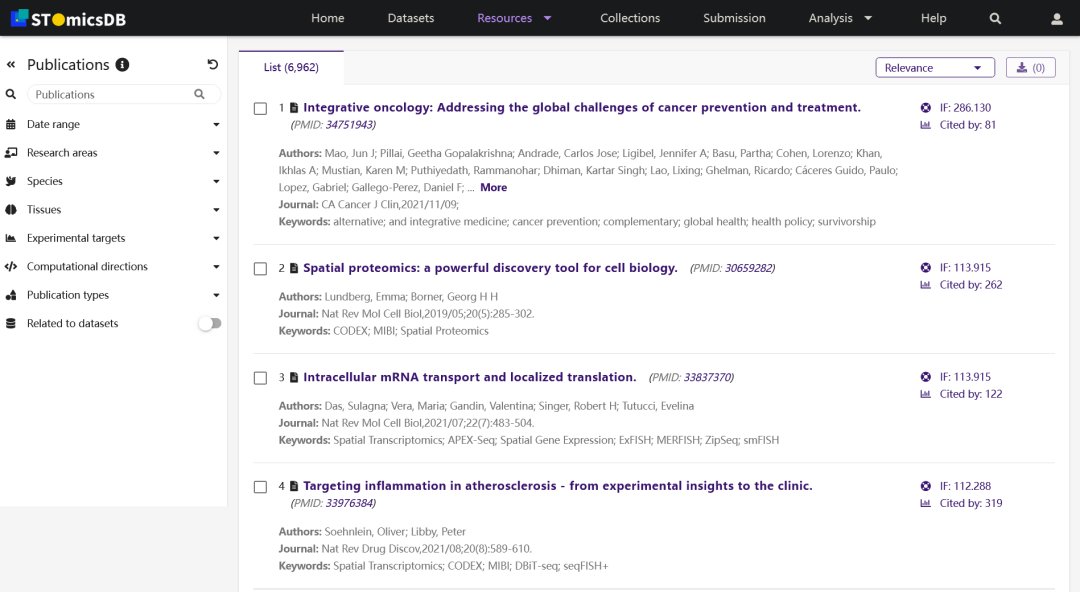
Task: Open PMID 34751943 link
Action: click(x=349, y=125)
